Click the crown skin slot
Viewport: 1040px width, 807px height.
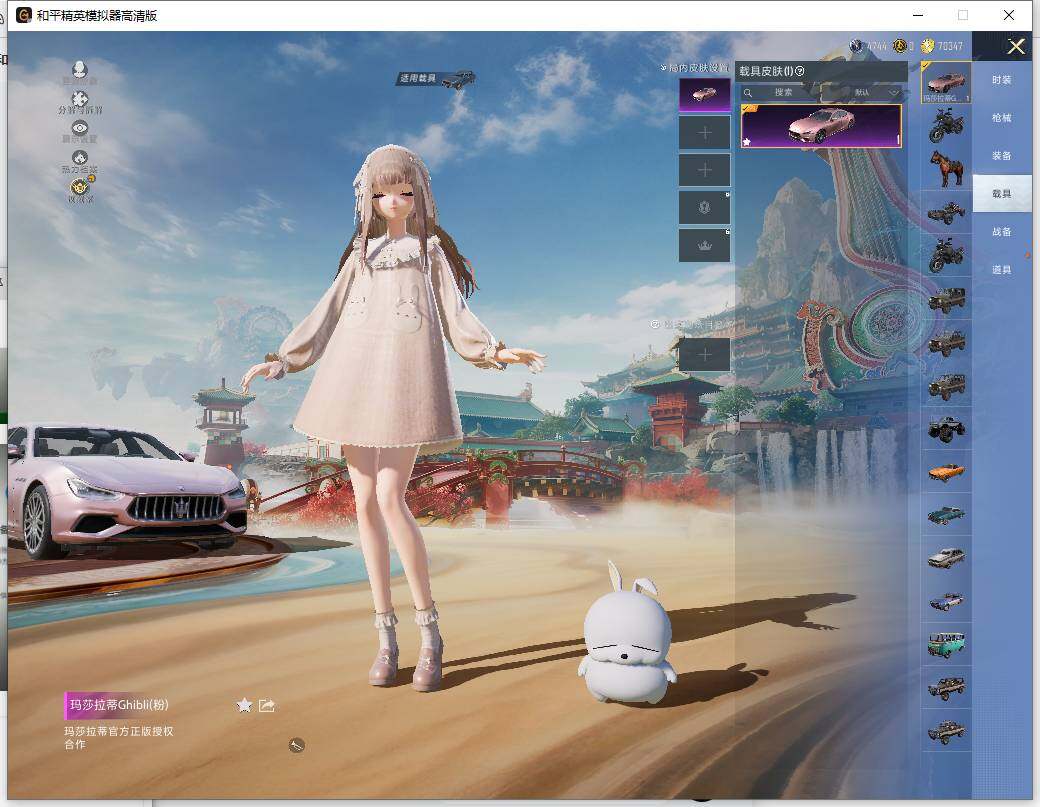tap(704, 246)
